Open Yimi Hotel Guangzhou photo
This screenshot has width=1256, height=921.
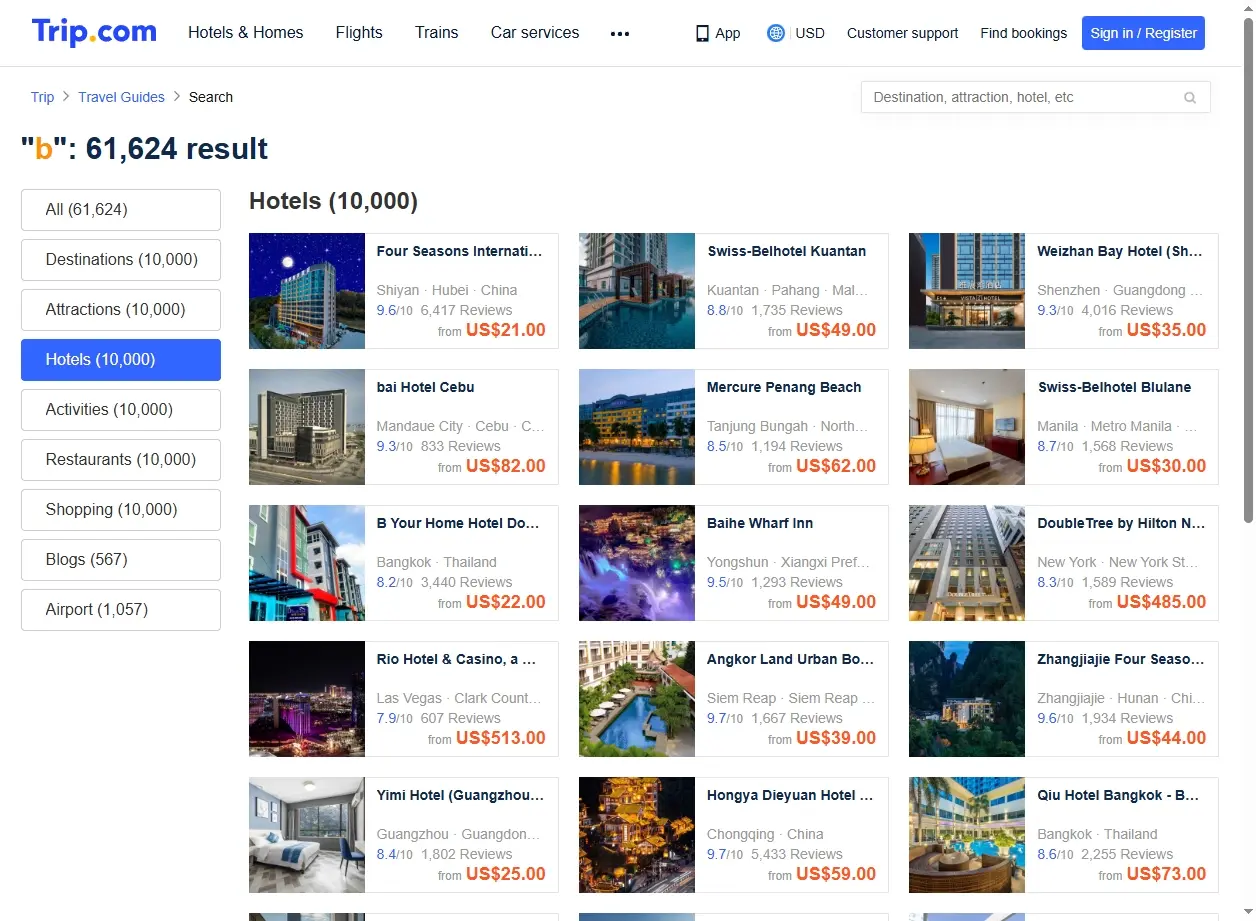307,835
